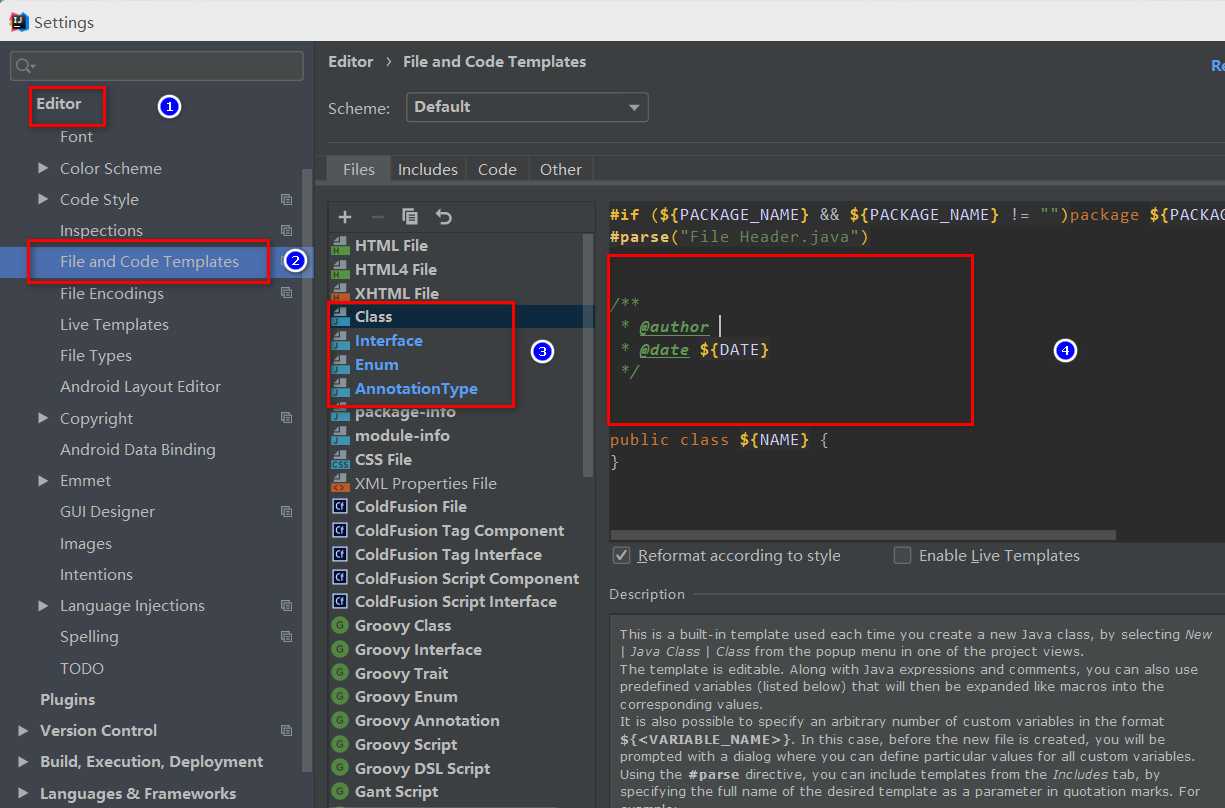
Task: Select the ColdFusion Tag Component icon
Action: point(339,531)
